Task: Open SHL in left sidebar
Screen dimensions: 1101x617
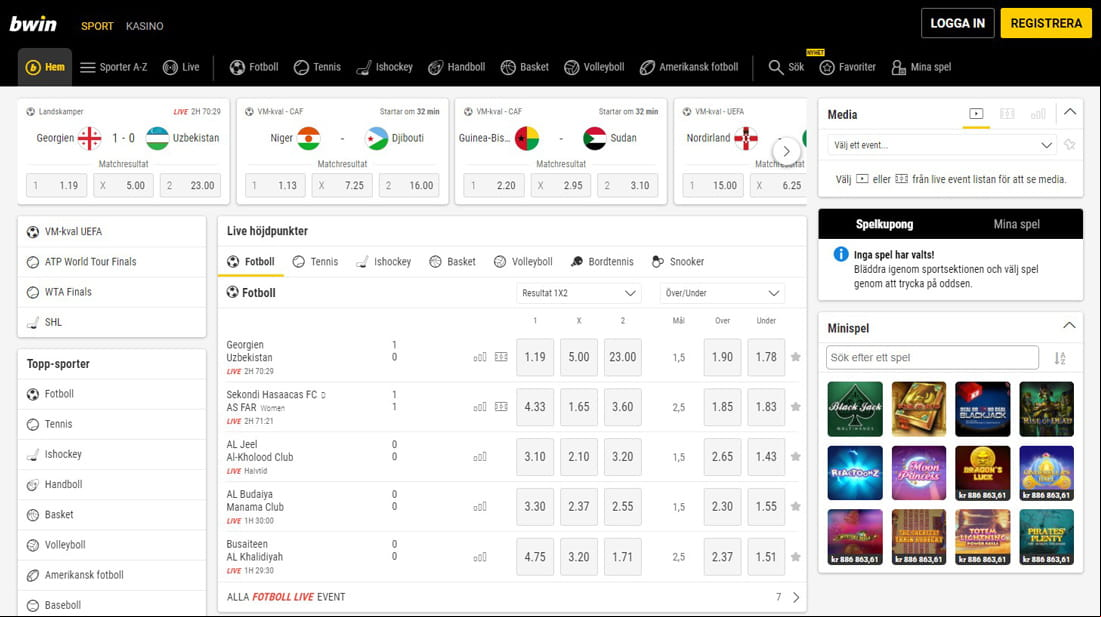Action: (112, 322)
